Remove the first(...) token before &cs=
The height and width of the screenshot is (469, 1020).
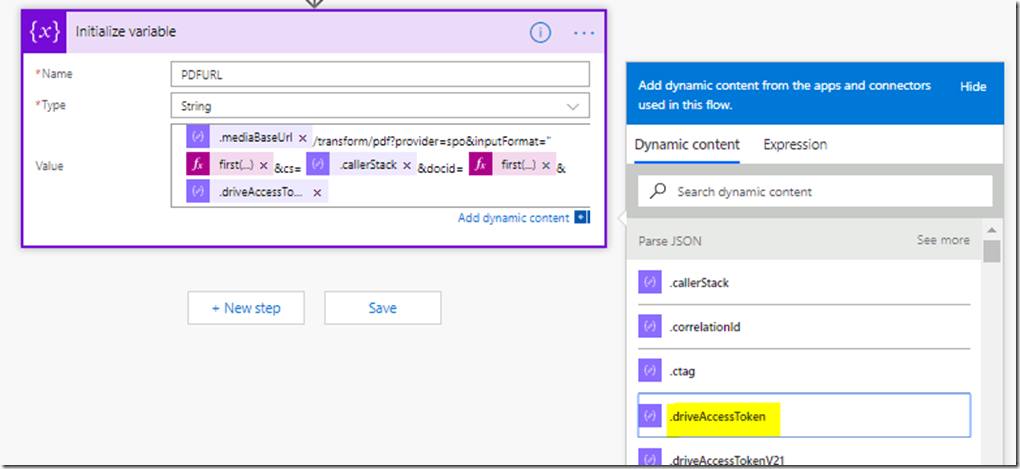pyautogui.click(x=263, y=166)
